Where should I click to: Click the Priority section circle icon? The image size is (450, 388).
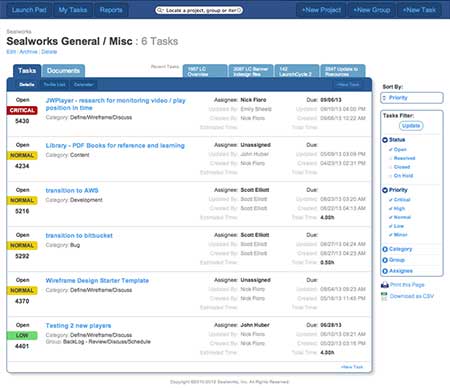click(x=385, y=190)
